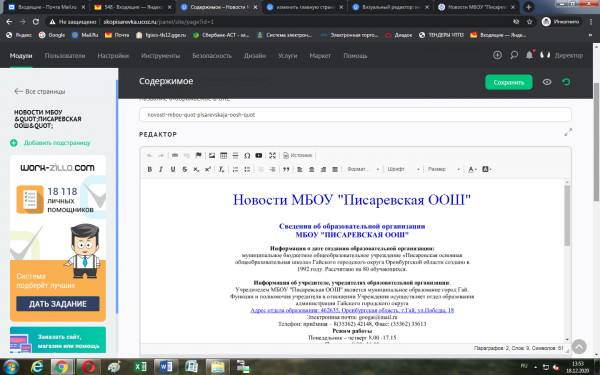Embed a YouTube video in the editor
Screen dimensions: 600x375
(x=259, y=155)
